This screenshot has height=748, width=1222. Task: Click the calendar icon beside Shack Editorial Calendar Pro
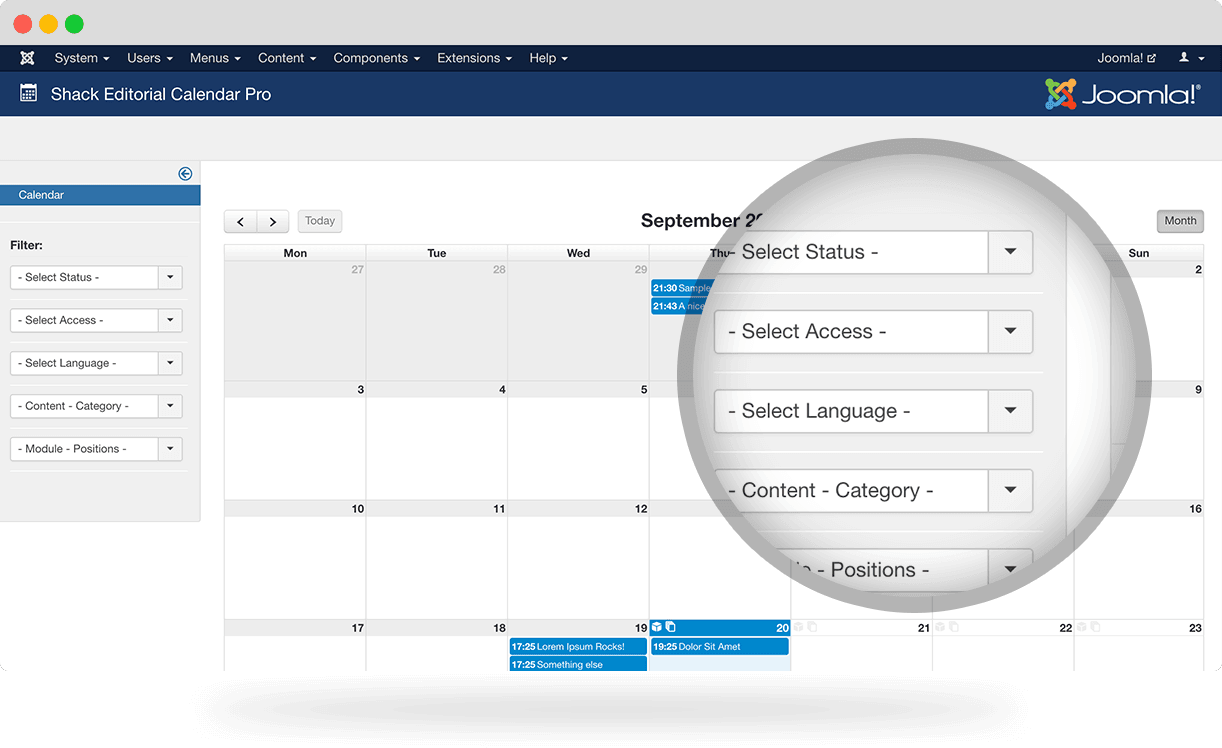click(x=28, y=94)
